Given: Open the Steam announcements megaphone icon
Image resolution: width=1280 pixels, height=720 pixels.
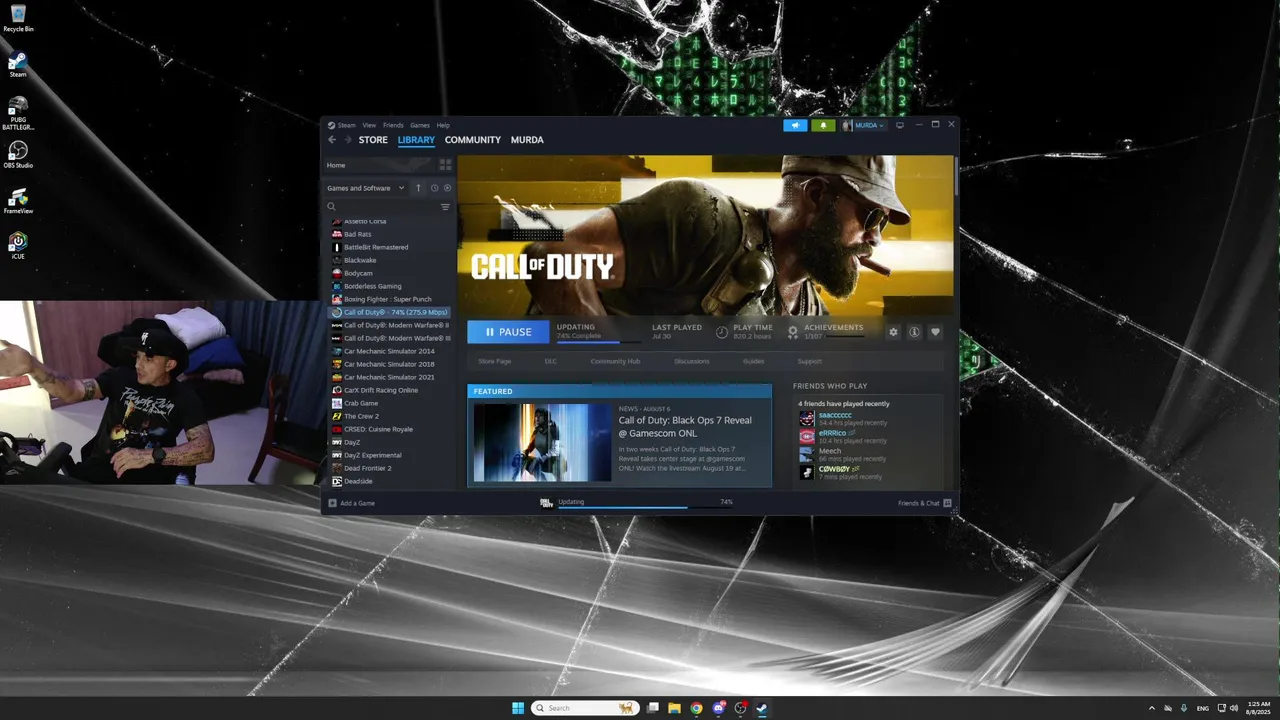Looking at the screenshot, I should pos(795,125).
